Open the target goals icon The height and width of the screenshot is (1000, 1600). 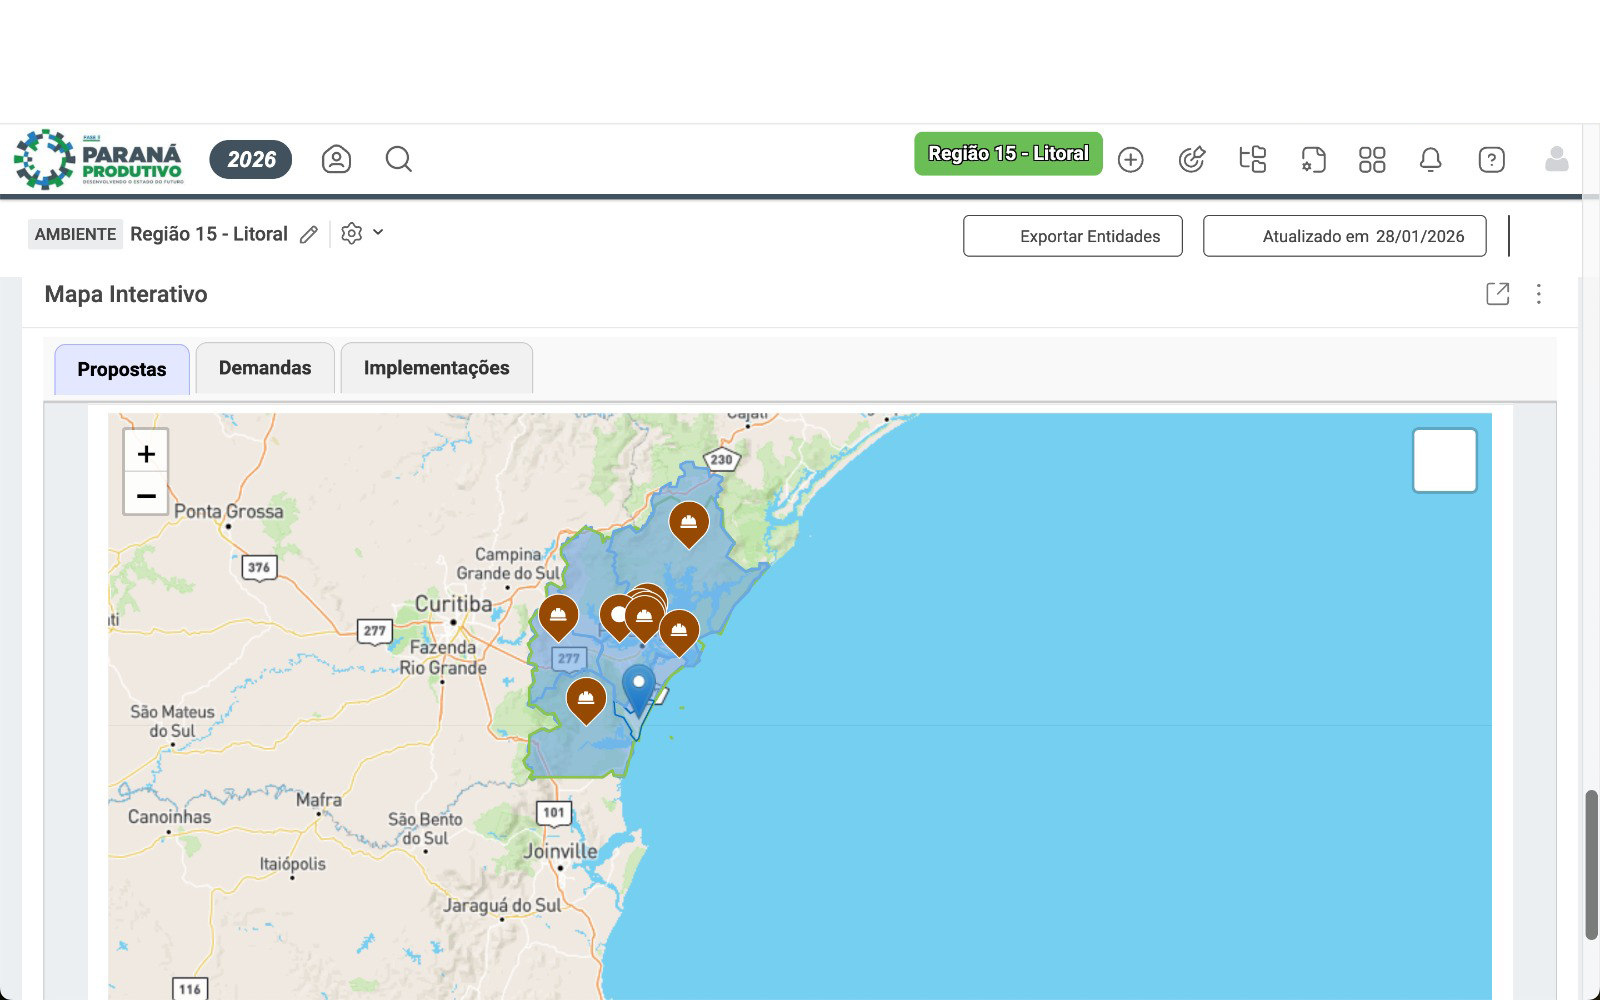point(1191,160)
